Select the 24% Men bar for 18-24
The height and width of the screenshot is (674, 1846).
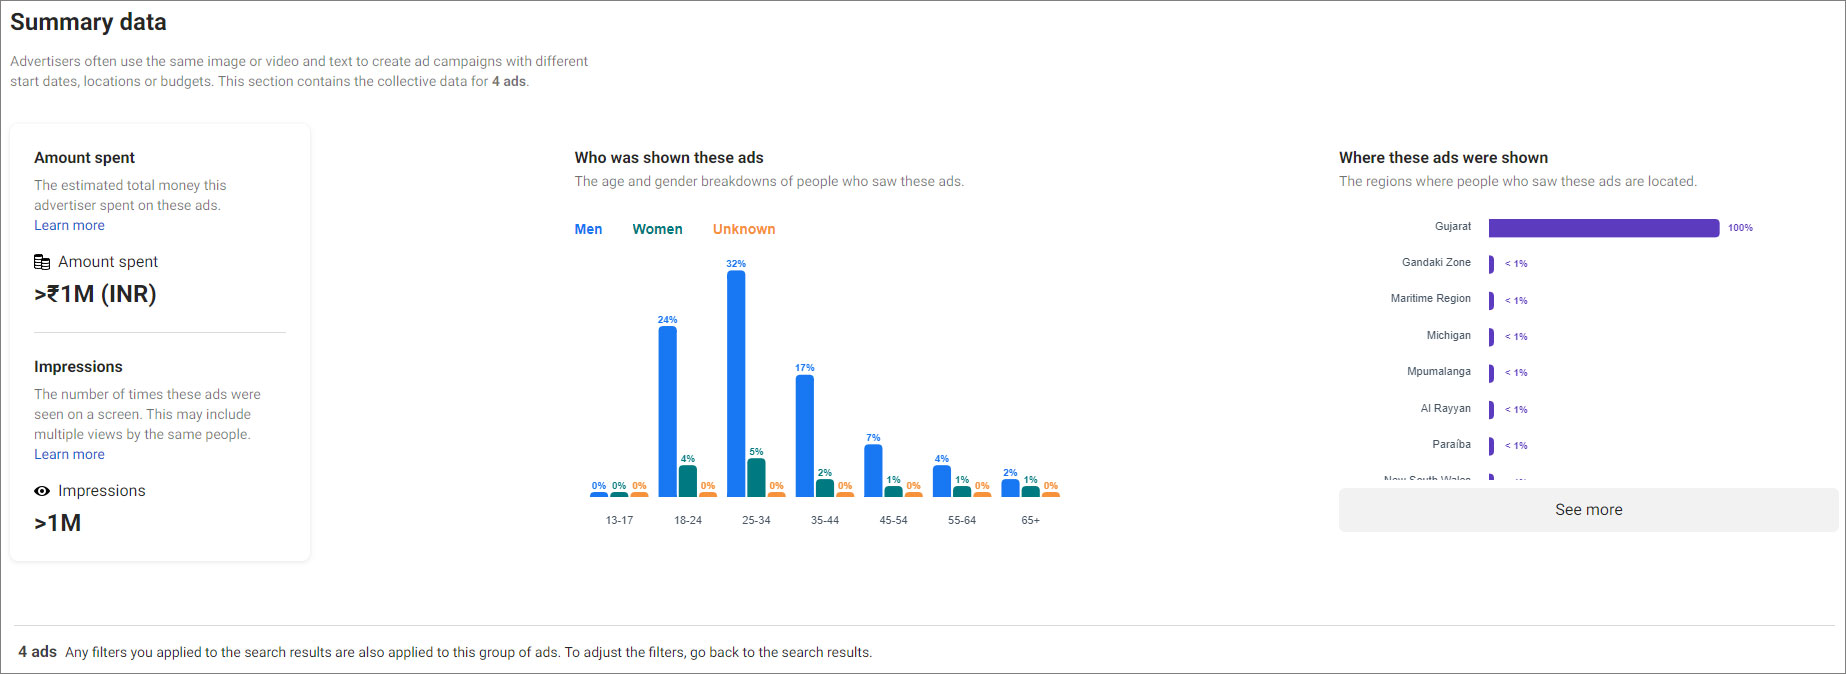click(x=667, y=411)
